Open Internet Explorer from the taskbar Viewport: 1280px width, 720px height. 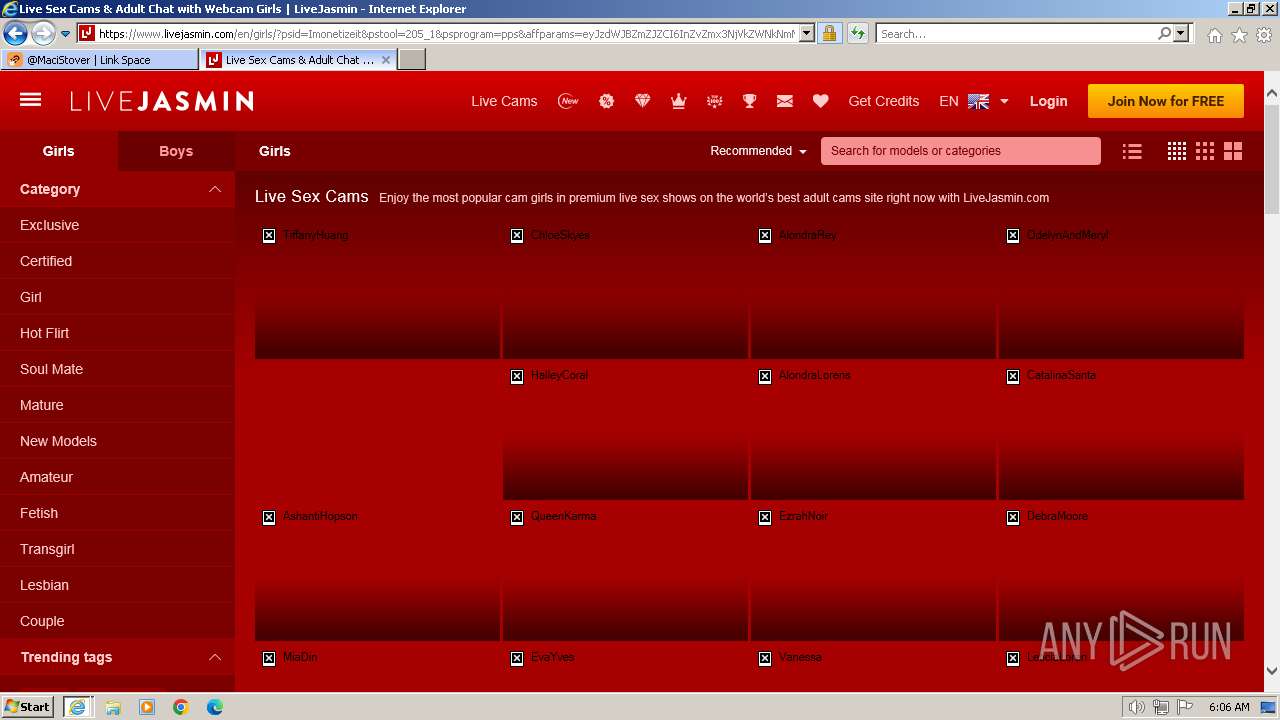click(77, 707)
